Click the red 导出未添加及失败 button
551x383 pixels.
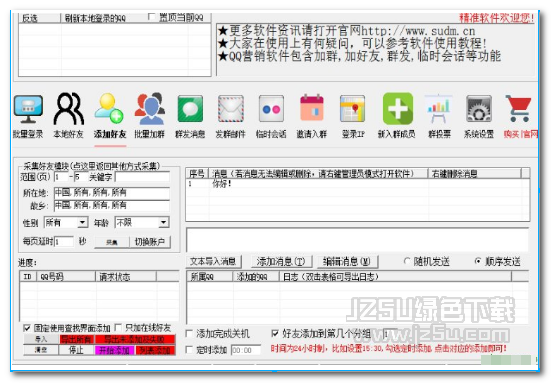pos(135,339)
